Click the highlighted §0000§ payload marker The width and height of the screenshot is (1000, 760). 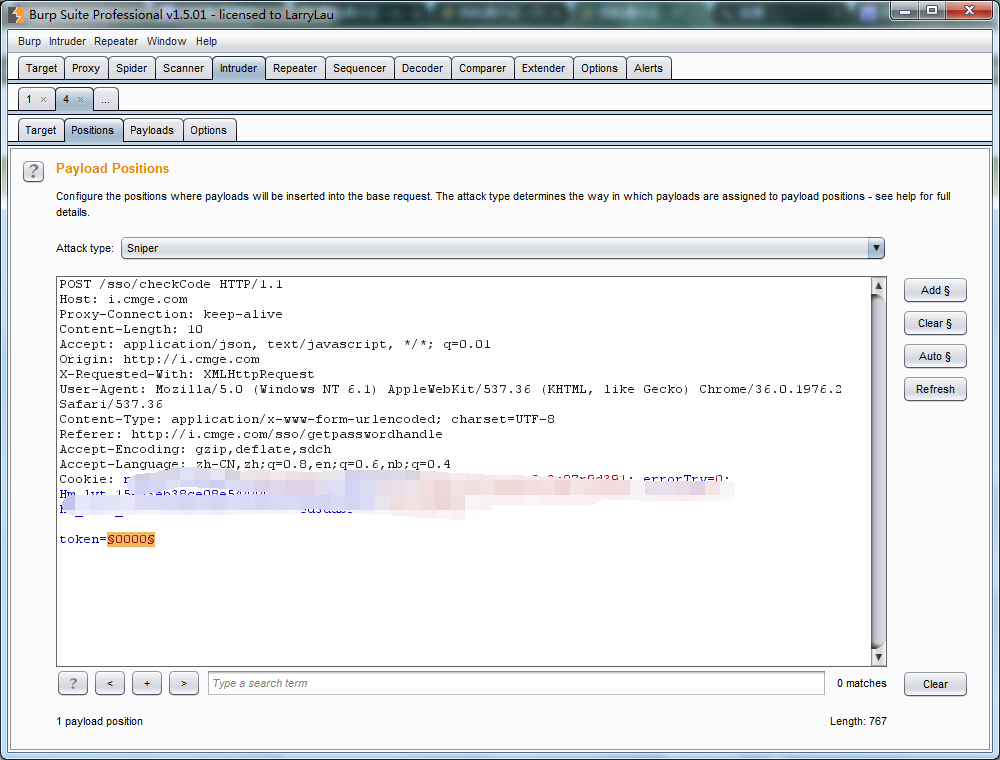point(131,539)
